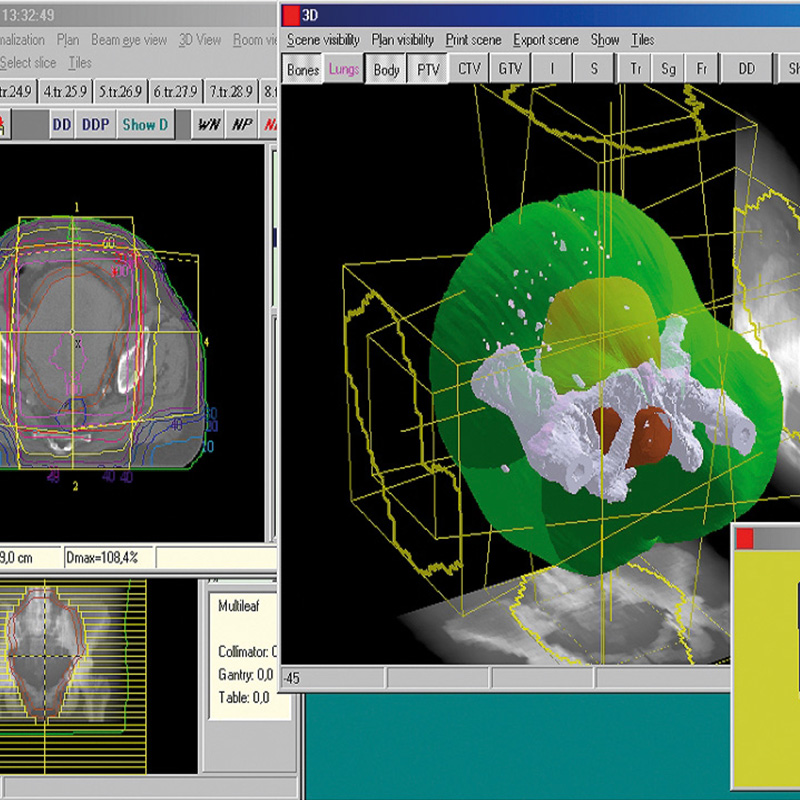Click the Multileaf label

(239, 606)
